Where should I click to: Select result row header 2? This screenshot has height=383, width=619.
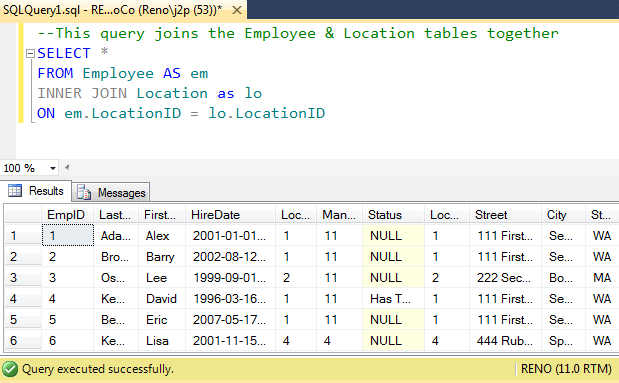(23, 257)
